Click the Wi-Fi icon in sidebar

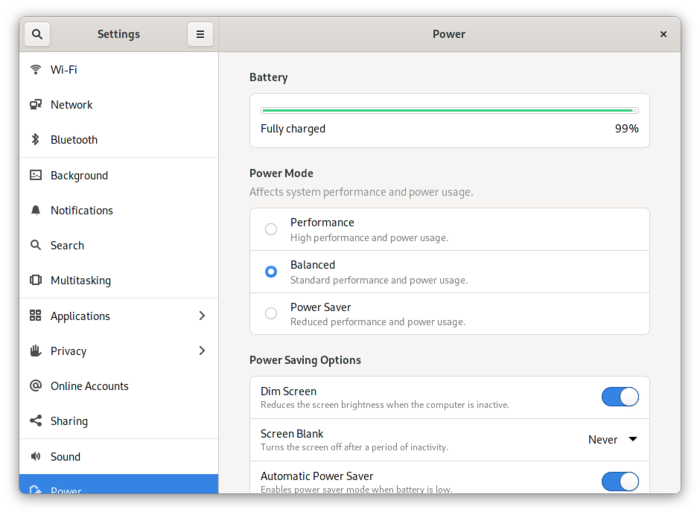click(x=36, y=70)
